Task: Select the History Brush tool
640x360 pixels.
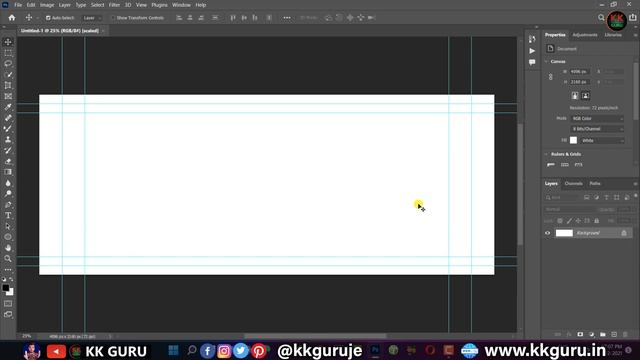Action: (x=8, y=150)
